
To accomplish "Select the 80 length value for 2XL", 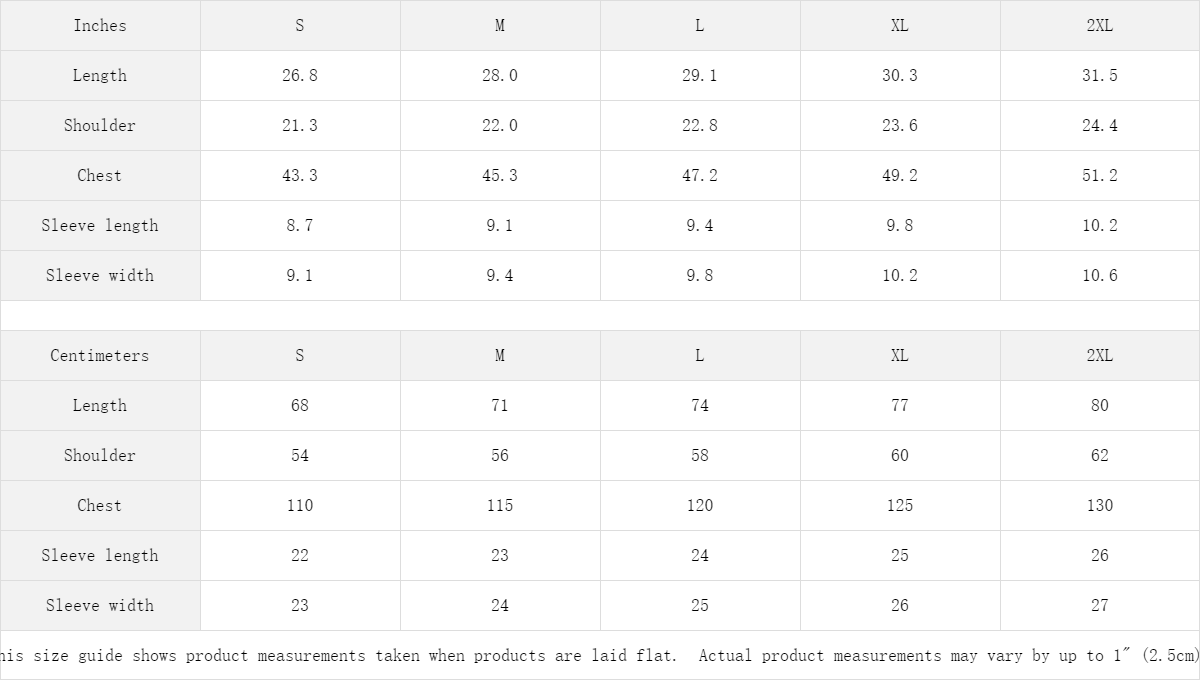I will [x=1100, y=406].
